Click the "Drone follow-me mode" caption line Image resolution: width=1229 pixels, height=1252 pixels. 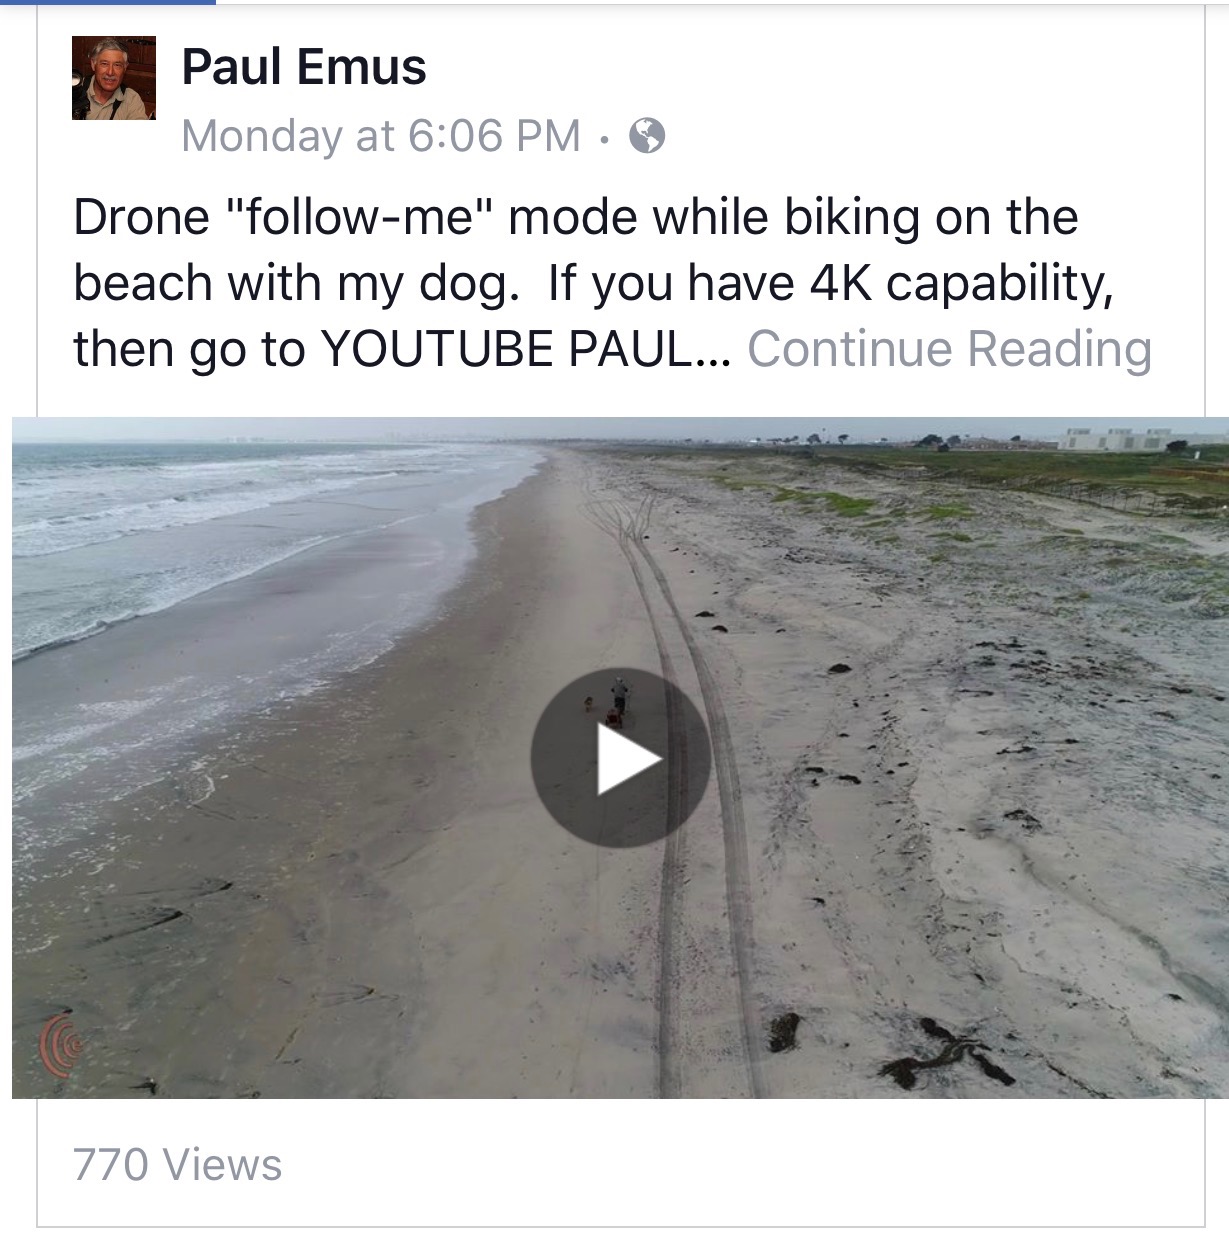(576, 217)
